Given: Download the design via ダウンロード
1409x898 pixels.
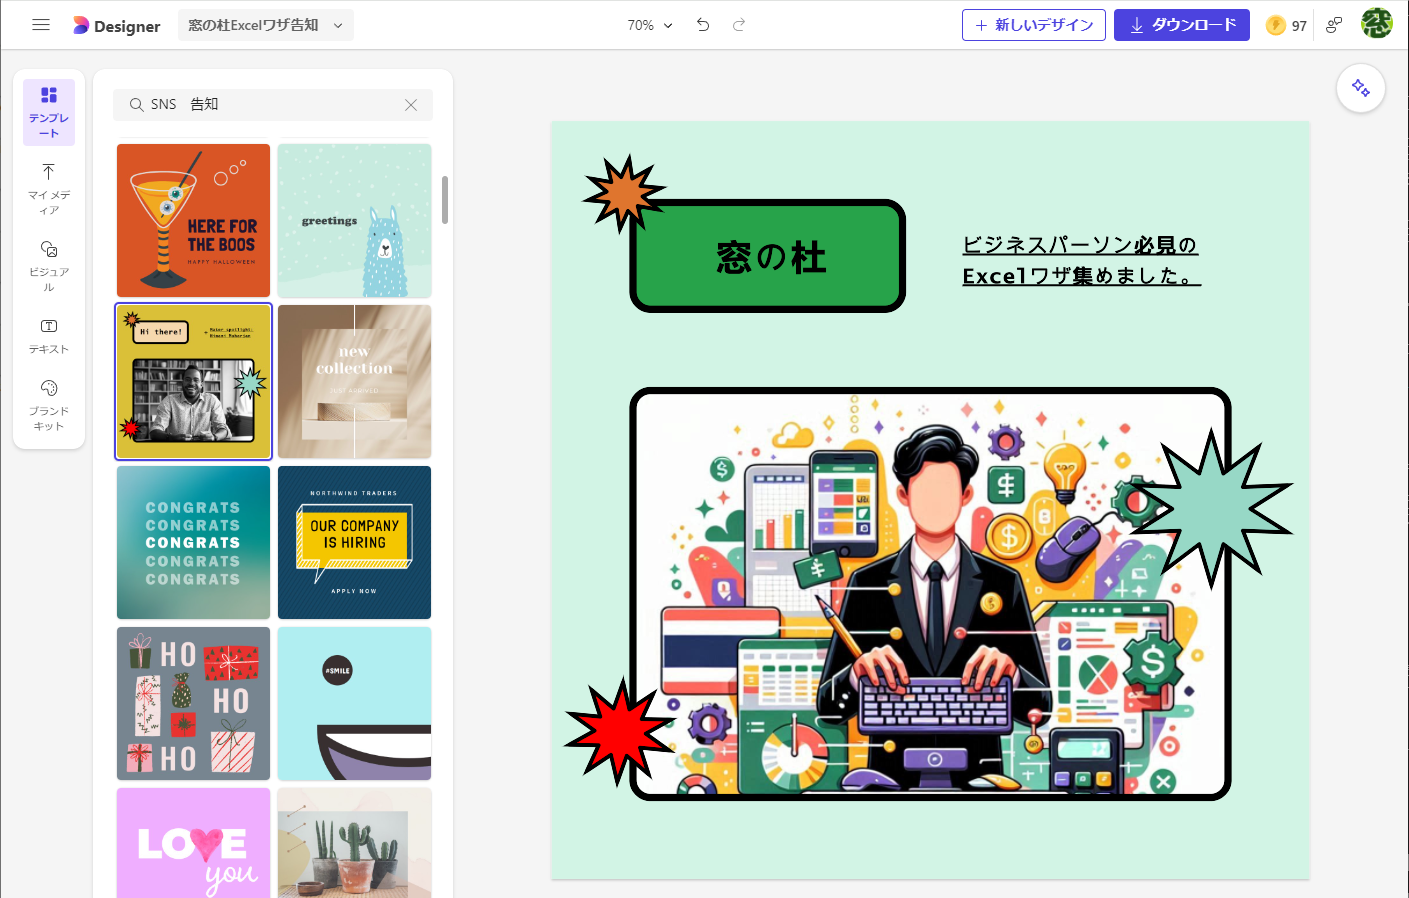Looking at the screenshot, I should pos(1181,25).
